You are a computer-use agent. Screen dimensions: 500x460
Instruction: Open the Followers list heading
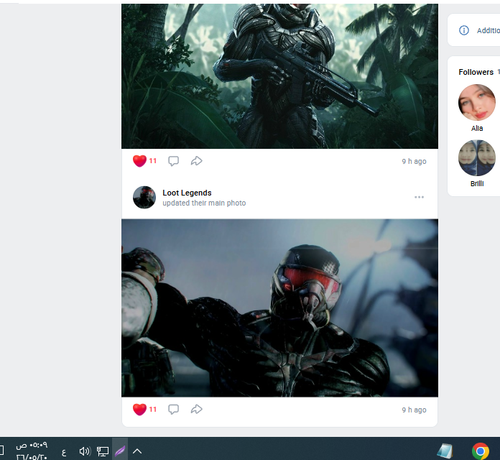(x=476, y=72)
